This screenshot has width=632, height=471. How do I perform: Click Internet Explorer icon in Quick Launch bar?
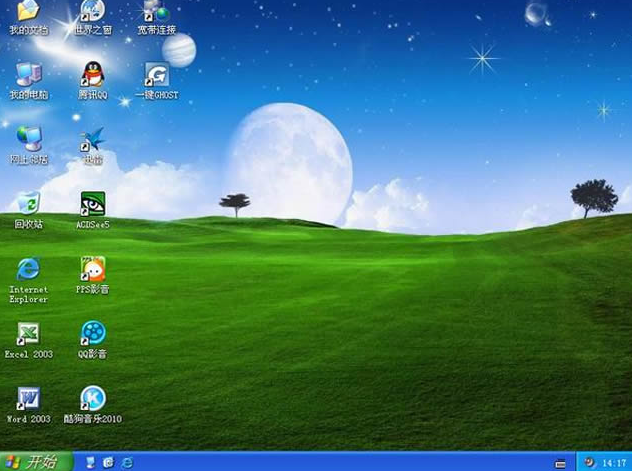pyautogui.click(x=127, y=462)
